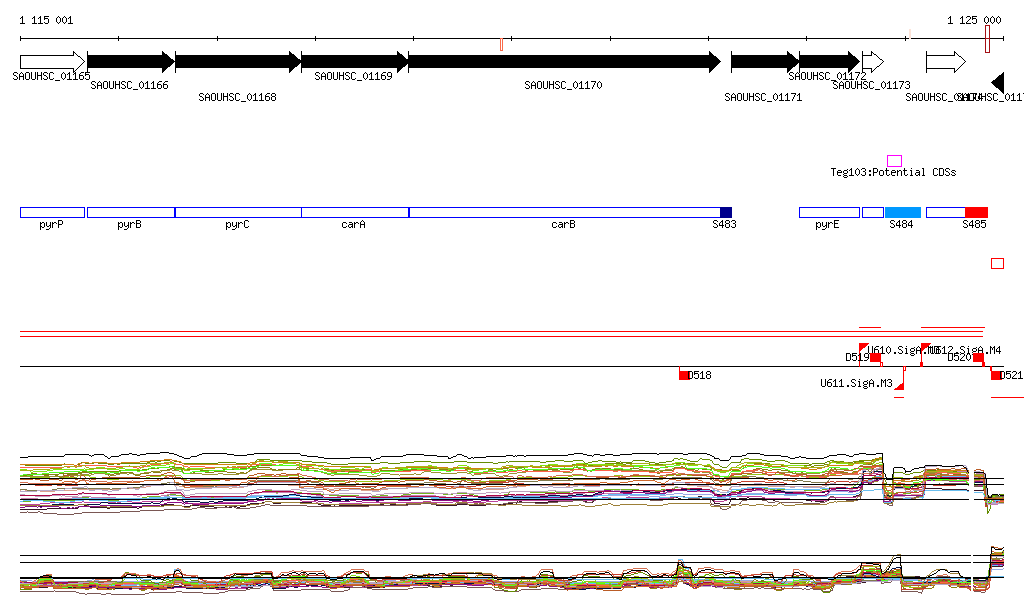Click the light blue S484 segment

(x=902, y=212)
